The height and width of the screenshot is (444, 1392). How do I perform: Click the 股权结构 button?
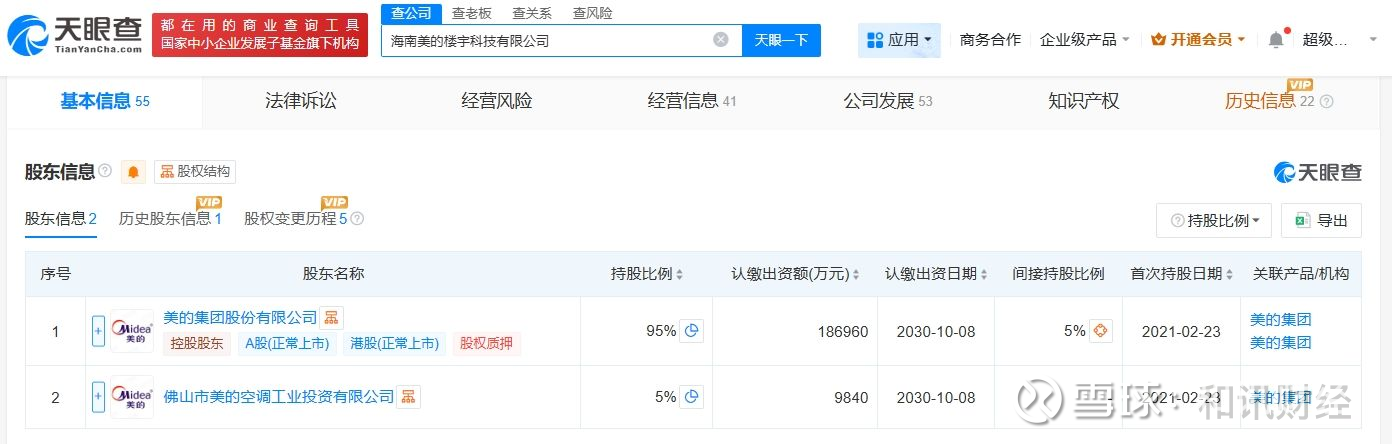195,172
